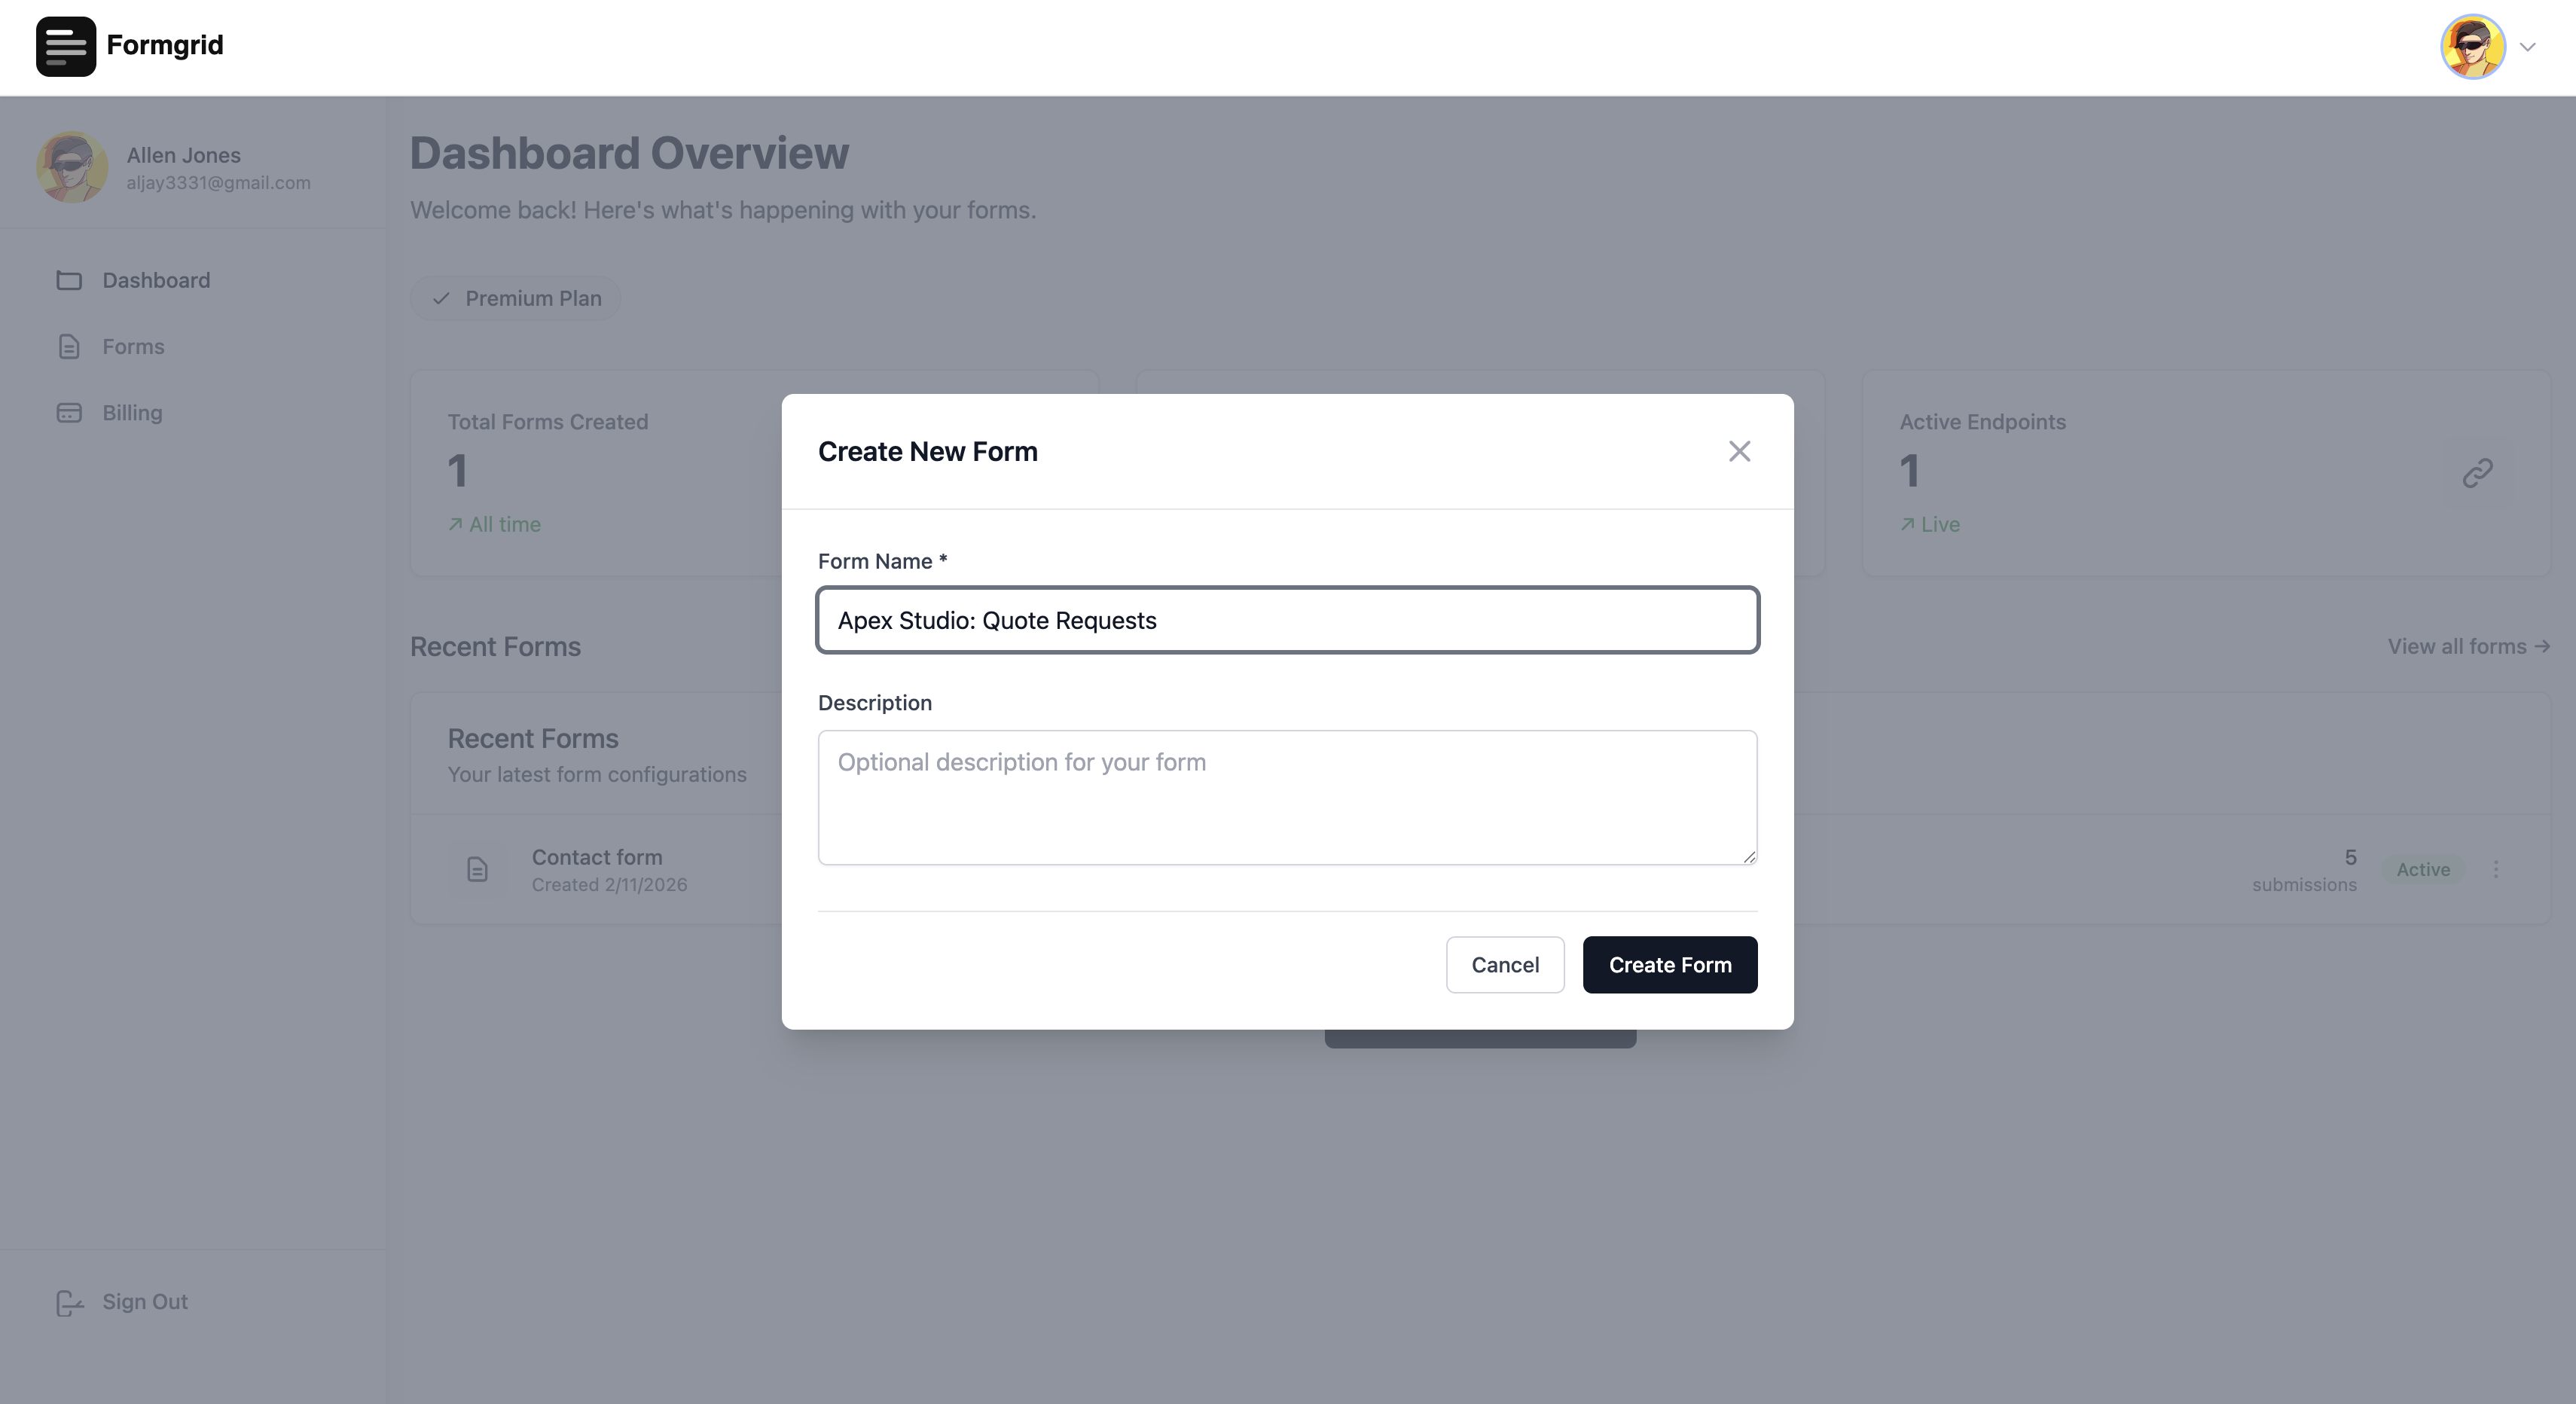Click the Contact form document icon

pos(477,870)
